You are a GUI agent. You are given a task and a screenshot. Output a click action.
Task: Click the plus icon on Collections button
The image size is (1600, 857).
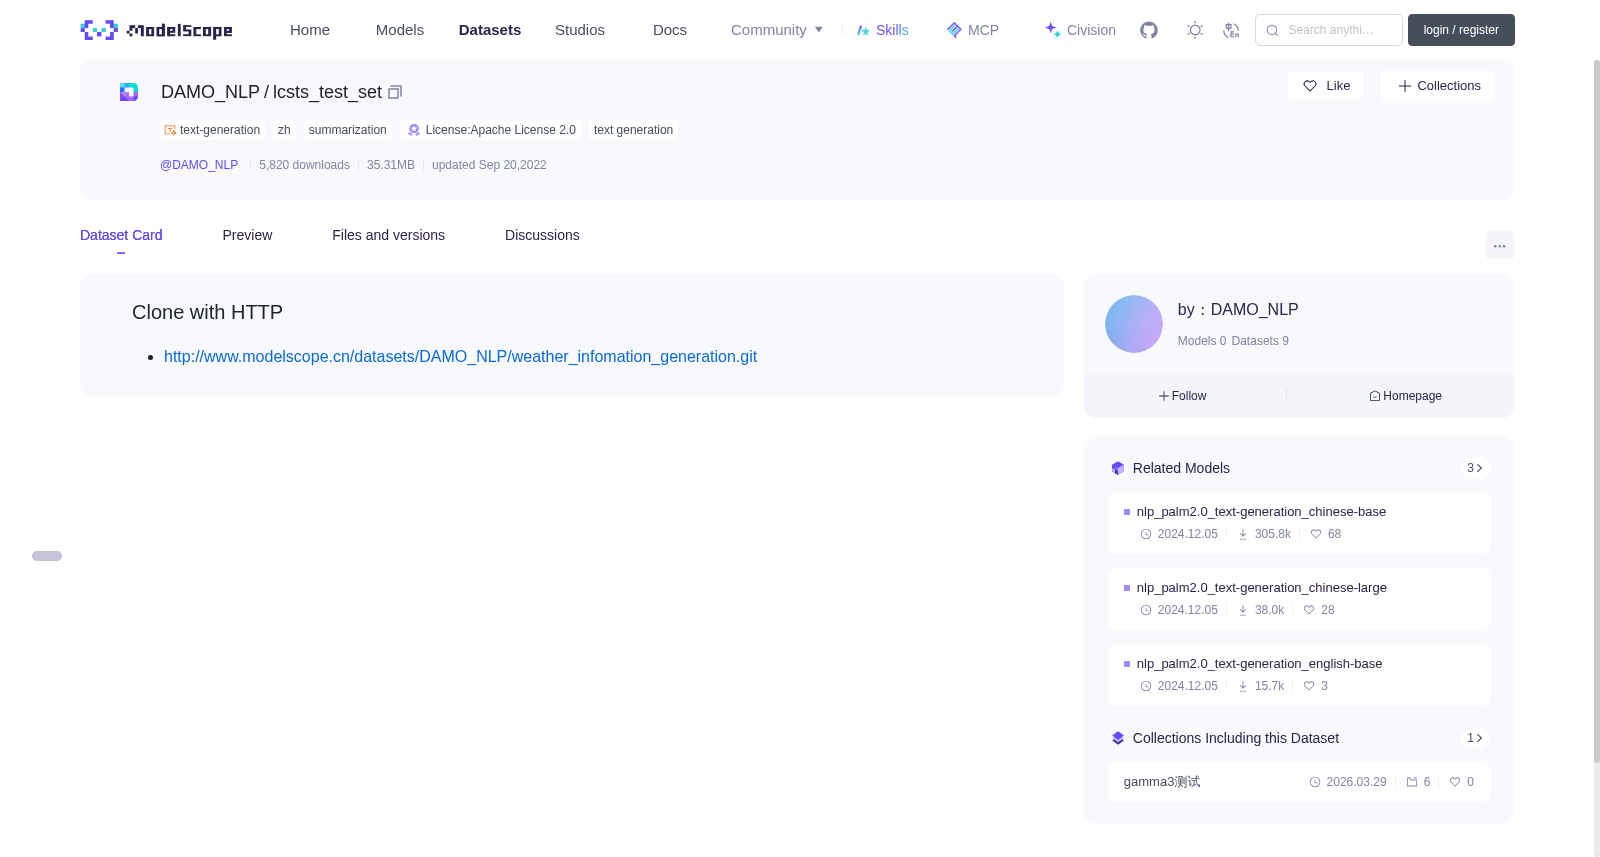tap(1405, 86)
